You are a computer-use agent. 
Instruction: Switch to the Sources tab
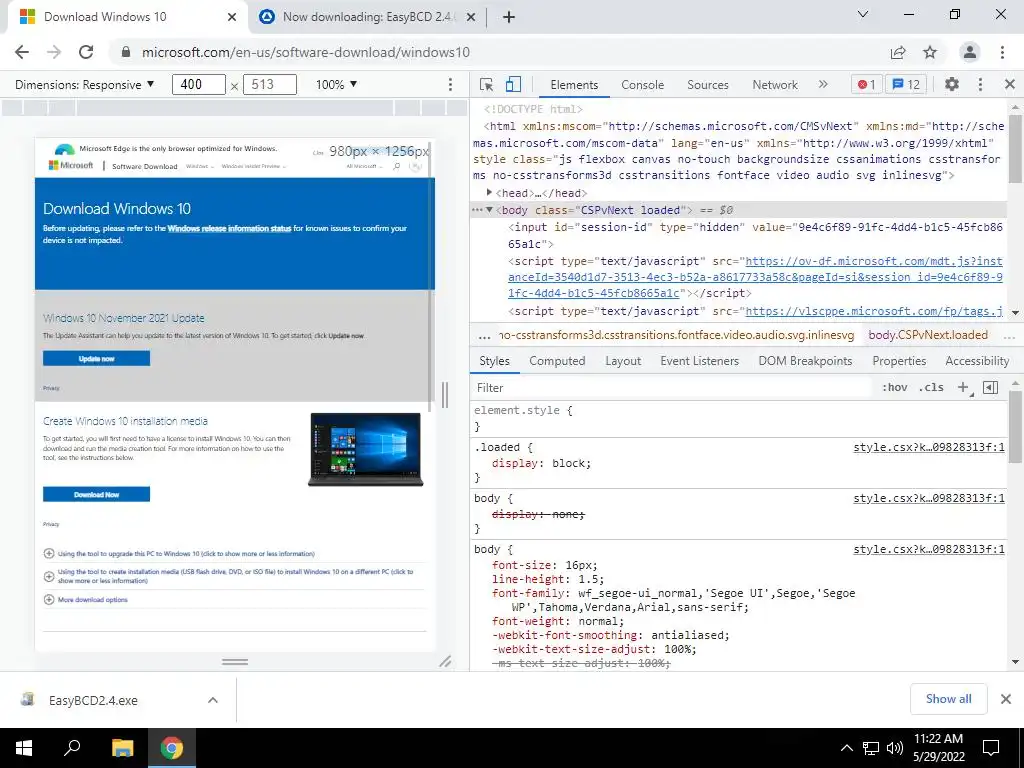[708, 85]
